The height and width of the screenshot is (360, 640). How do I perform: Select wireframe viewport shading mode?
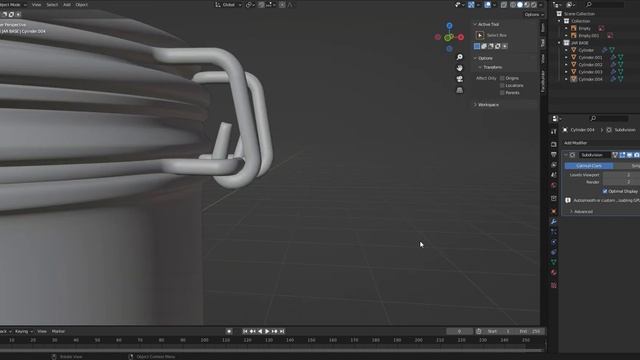(513, 5)
